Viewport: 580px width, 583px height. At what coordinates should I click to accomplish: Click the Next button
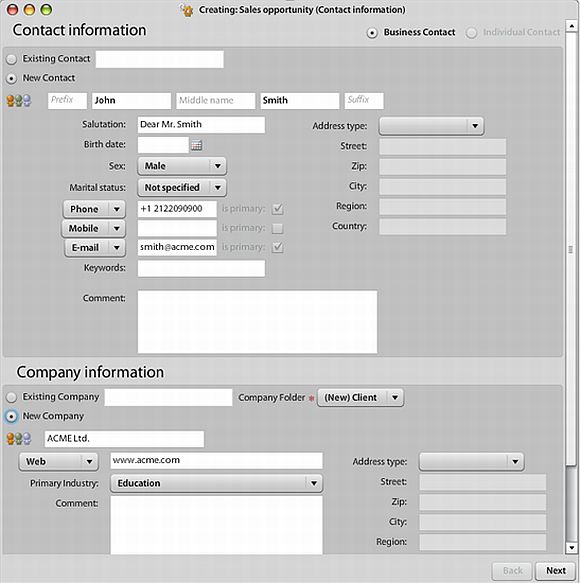[x=556, y=570]
